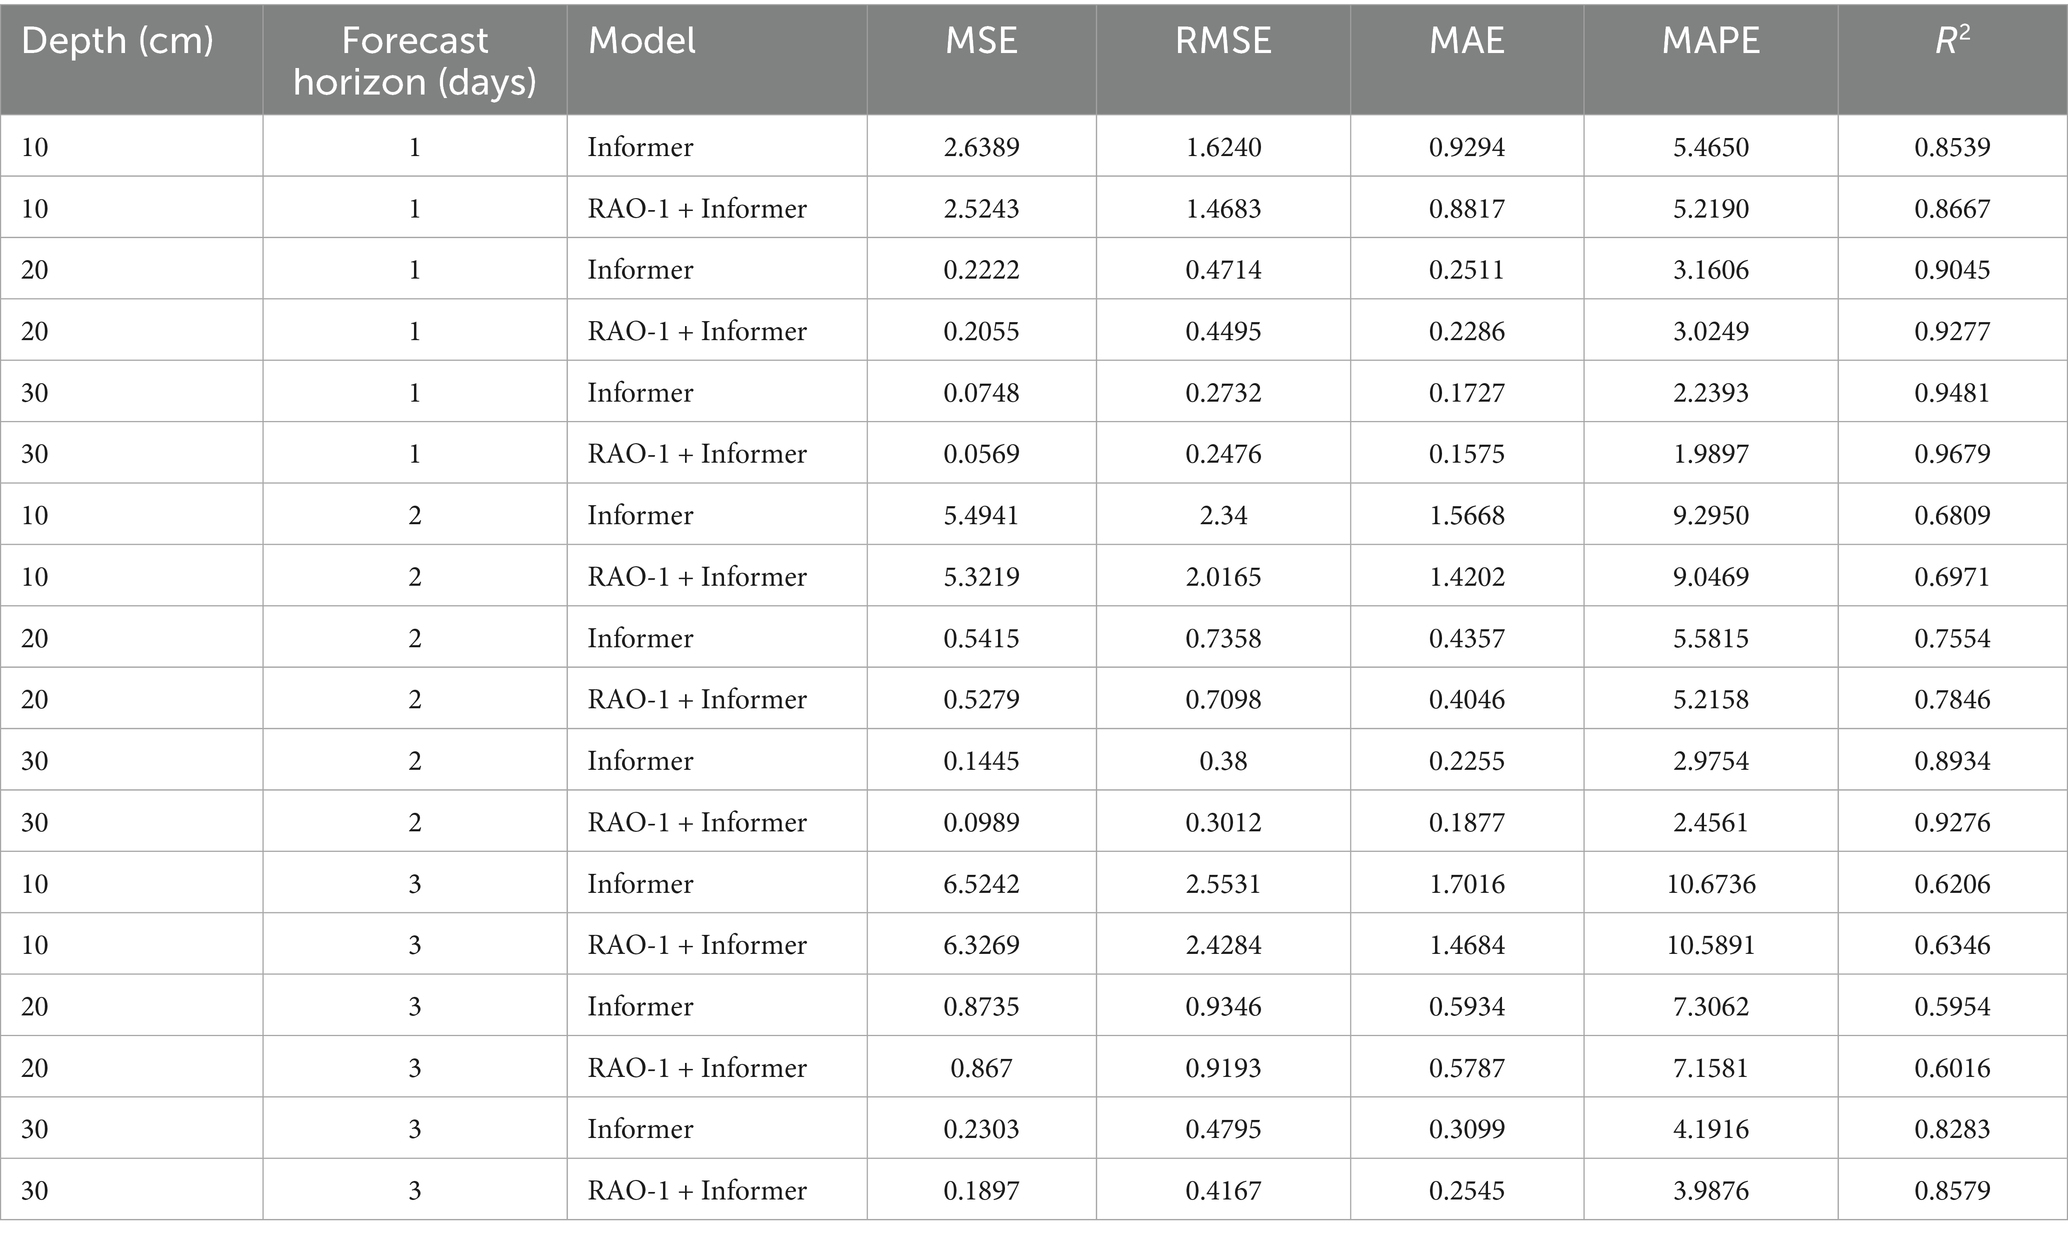Image resolution: width=2068 pixels, height=1238 pixels.
Task: Select the RMSE cell showing 0.38
Action: 1223,761
